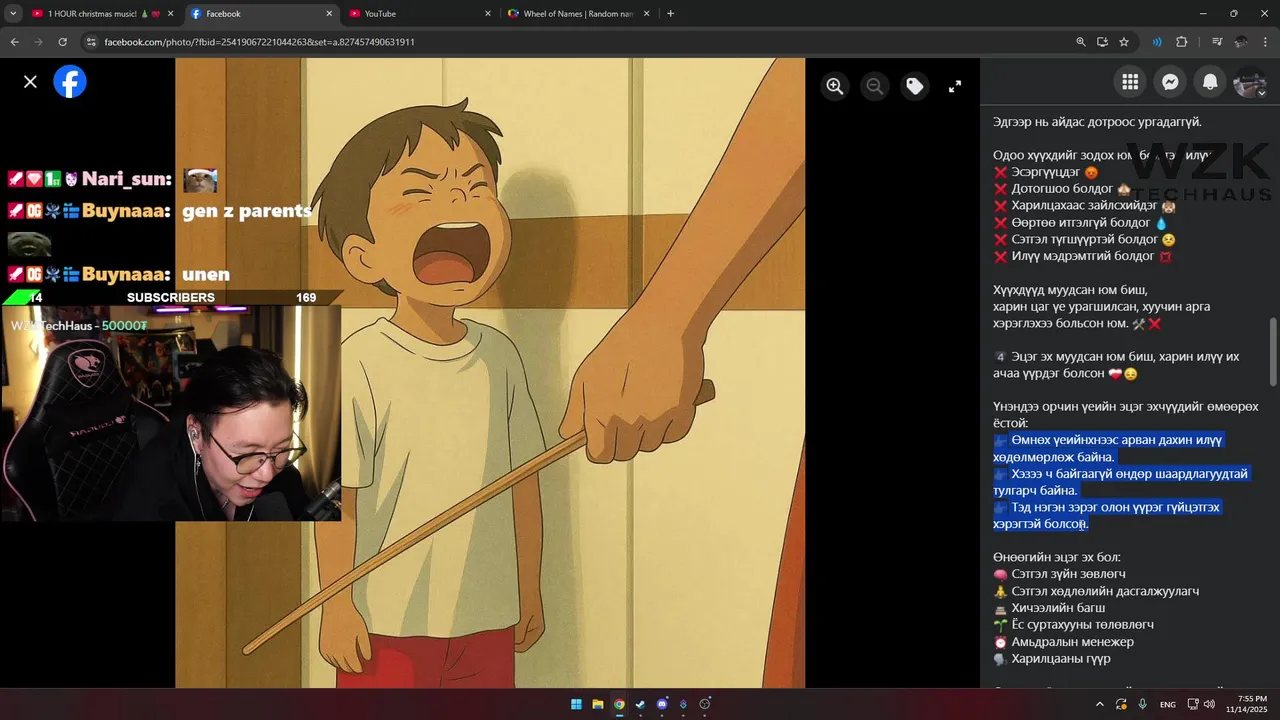The height and width of the screenshot is (720, 1280).
Task: Open the Facebook menu grid
Action: point(1130,82)
